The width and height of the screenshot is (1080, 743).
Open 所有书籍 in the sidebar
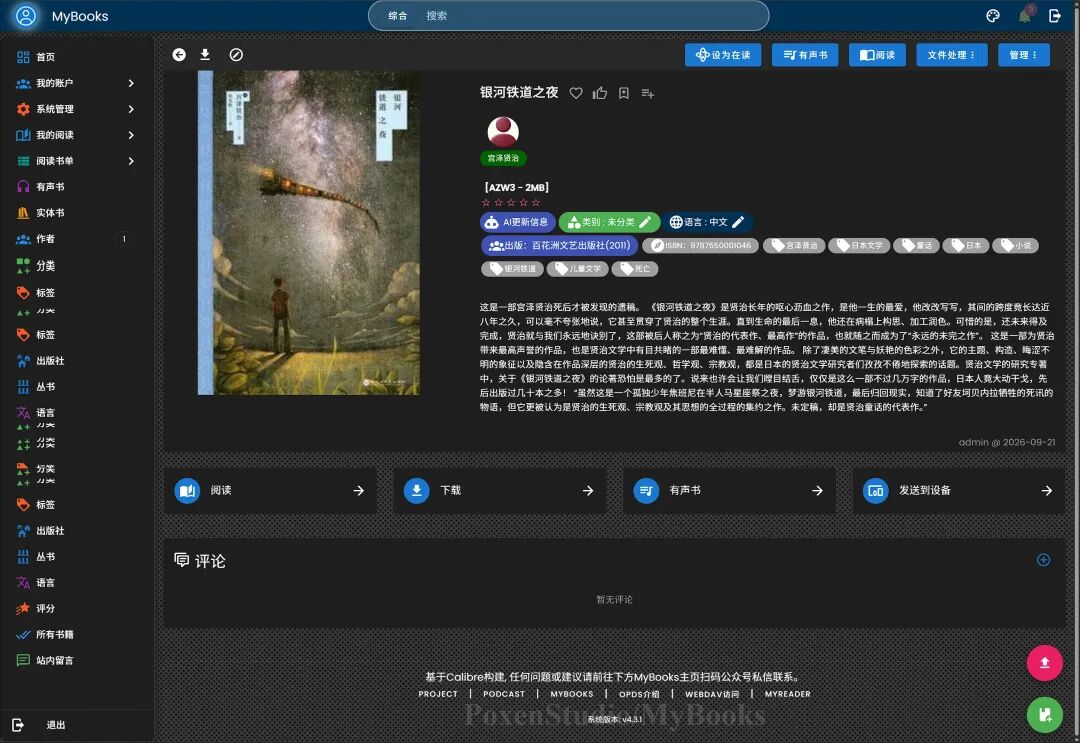pyautogui.click(x=76, y=634)
